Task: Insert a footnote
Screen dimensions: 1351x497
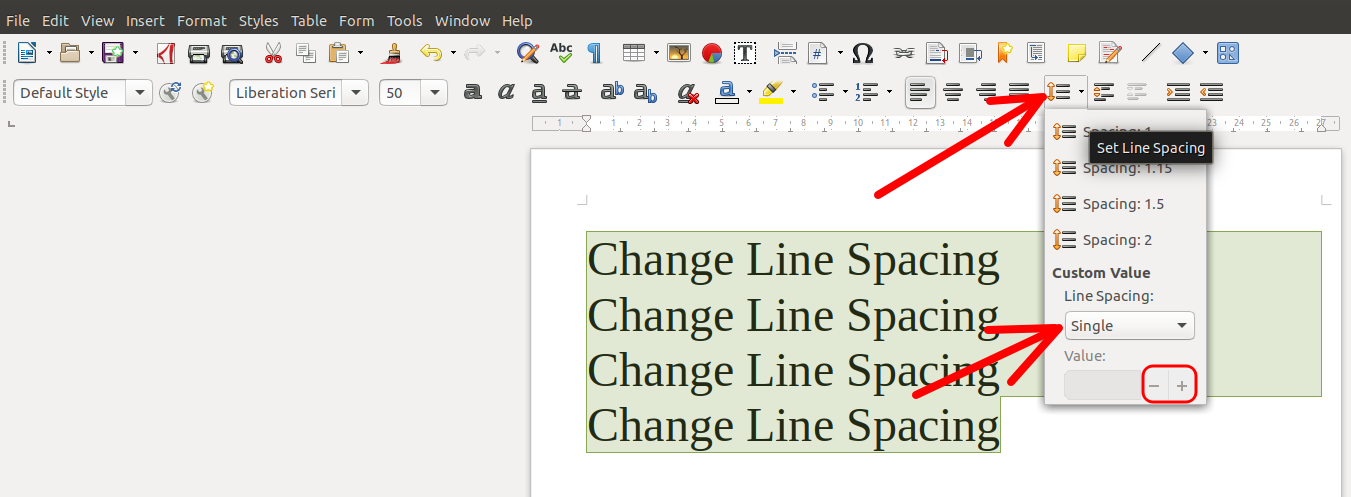Action: point(937,52)
